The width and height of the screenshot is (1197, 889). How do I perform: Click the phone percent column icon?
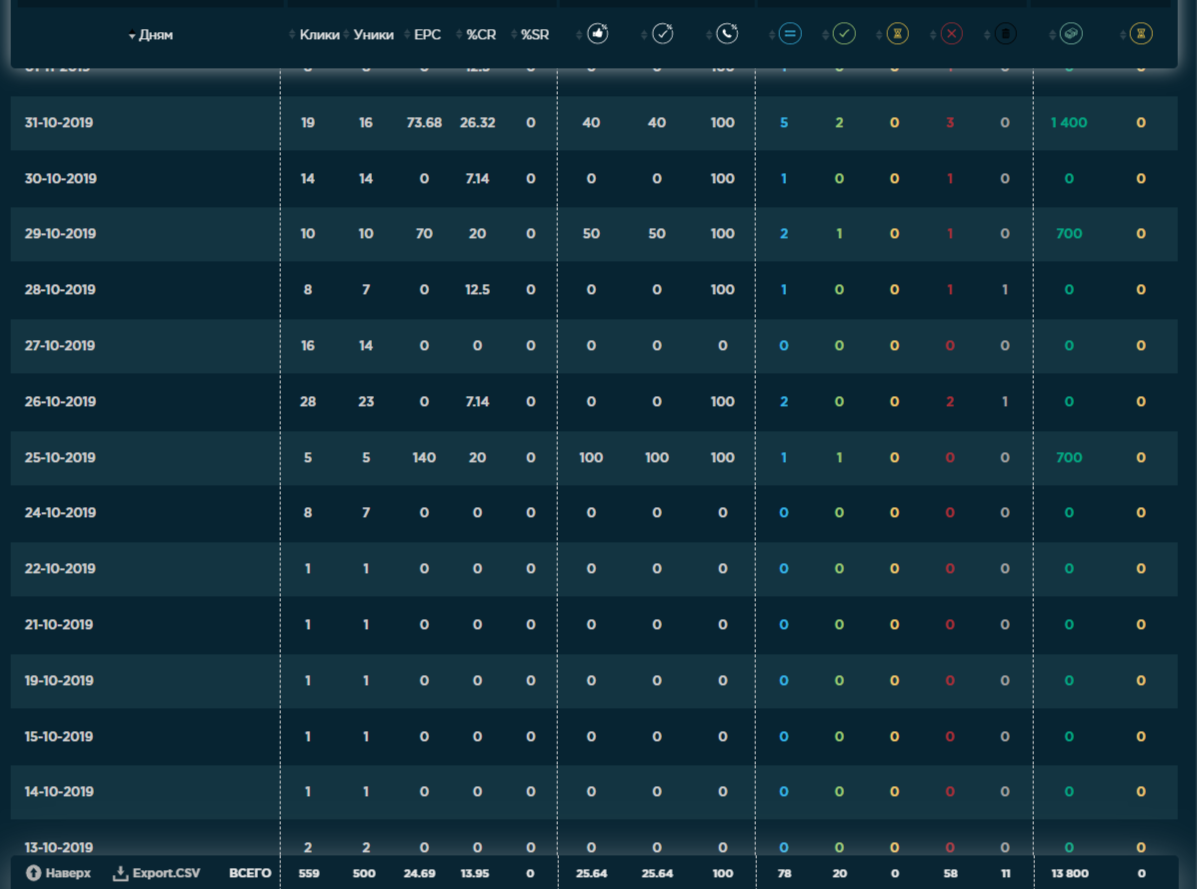tap(727, 34)
